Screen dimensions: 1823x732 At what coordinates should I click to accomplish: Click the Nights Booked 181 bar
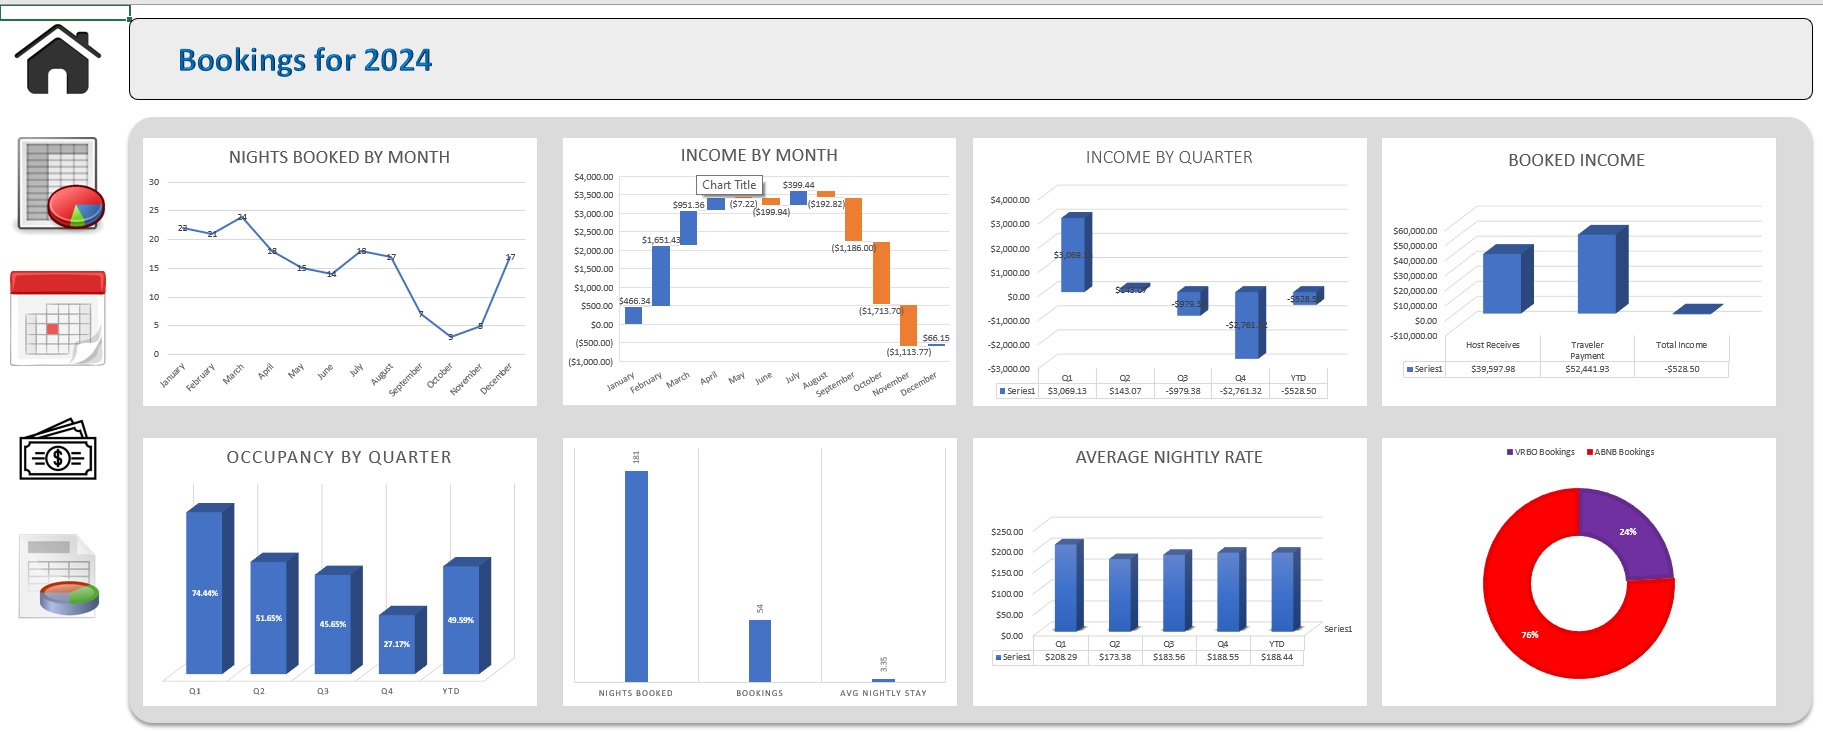636,576
